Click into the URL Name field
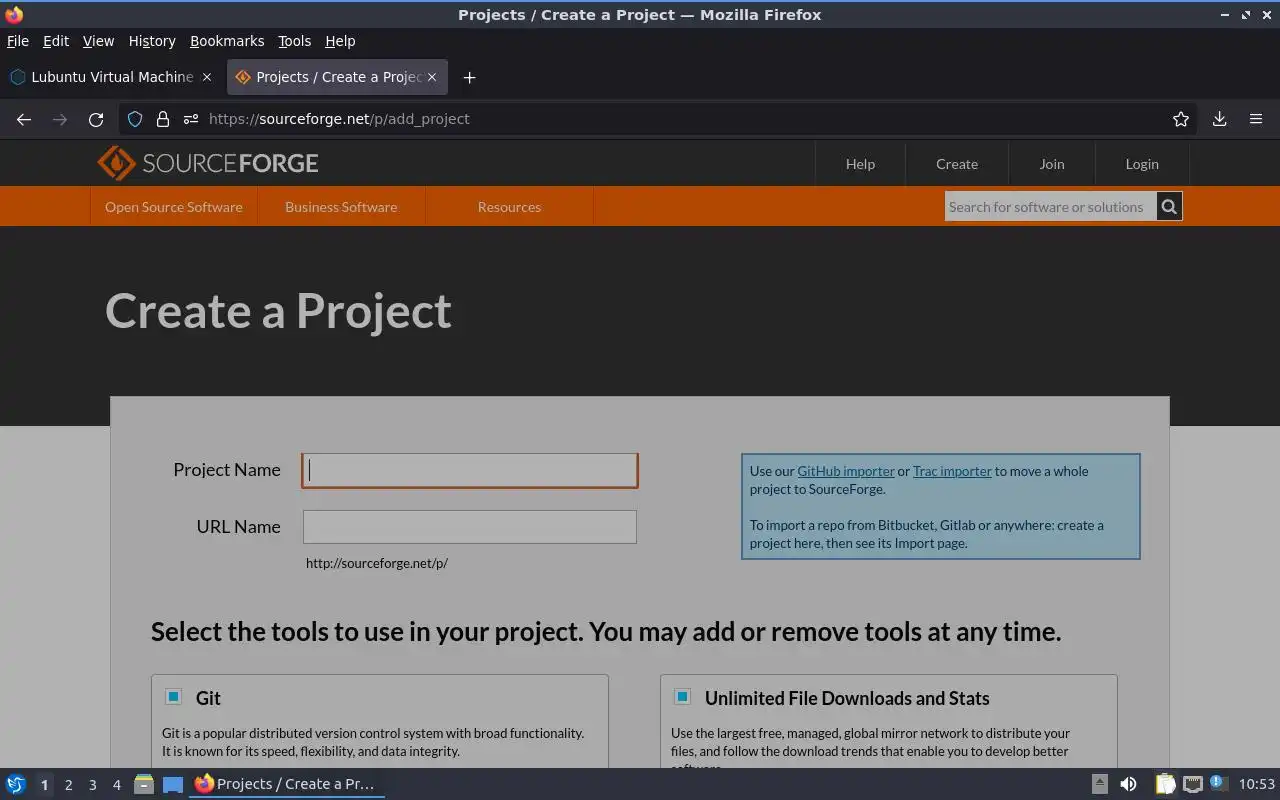 [470, 527]
